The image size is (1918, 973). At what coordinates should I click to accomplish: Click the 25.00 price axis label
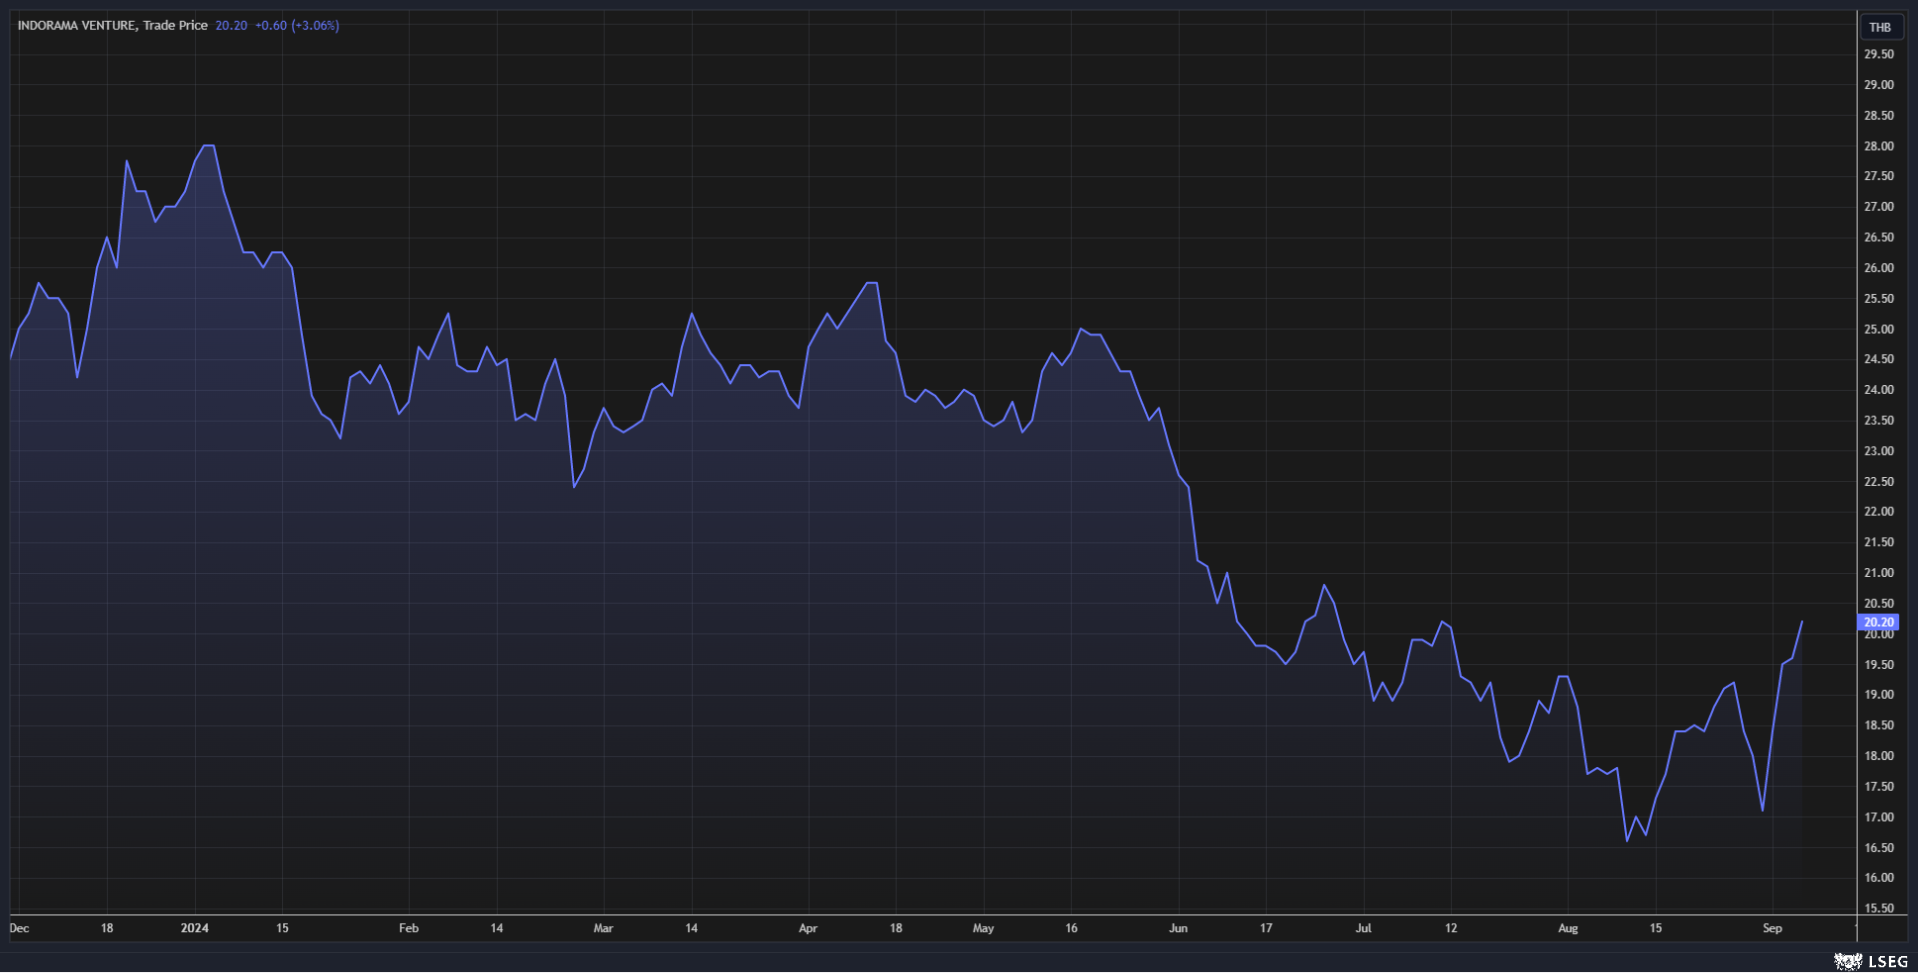(x=1878, y=329)
